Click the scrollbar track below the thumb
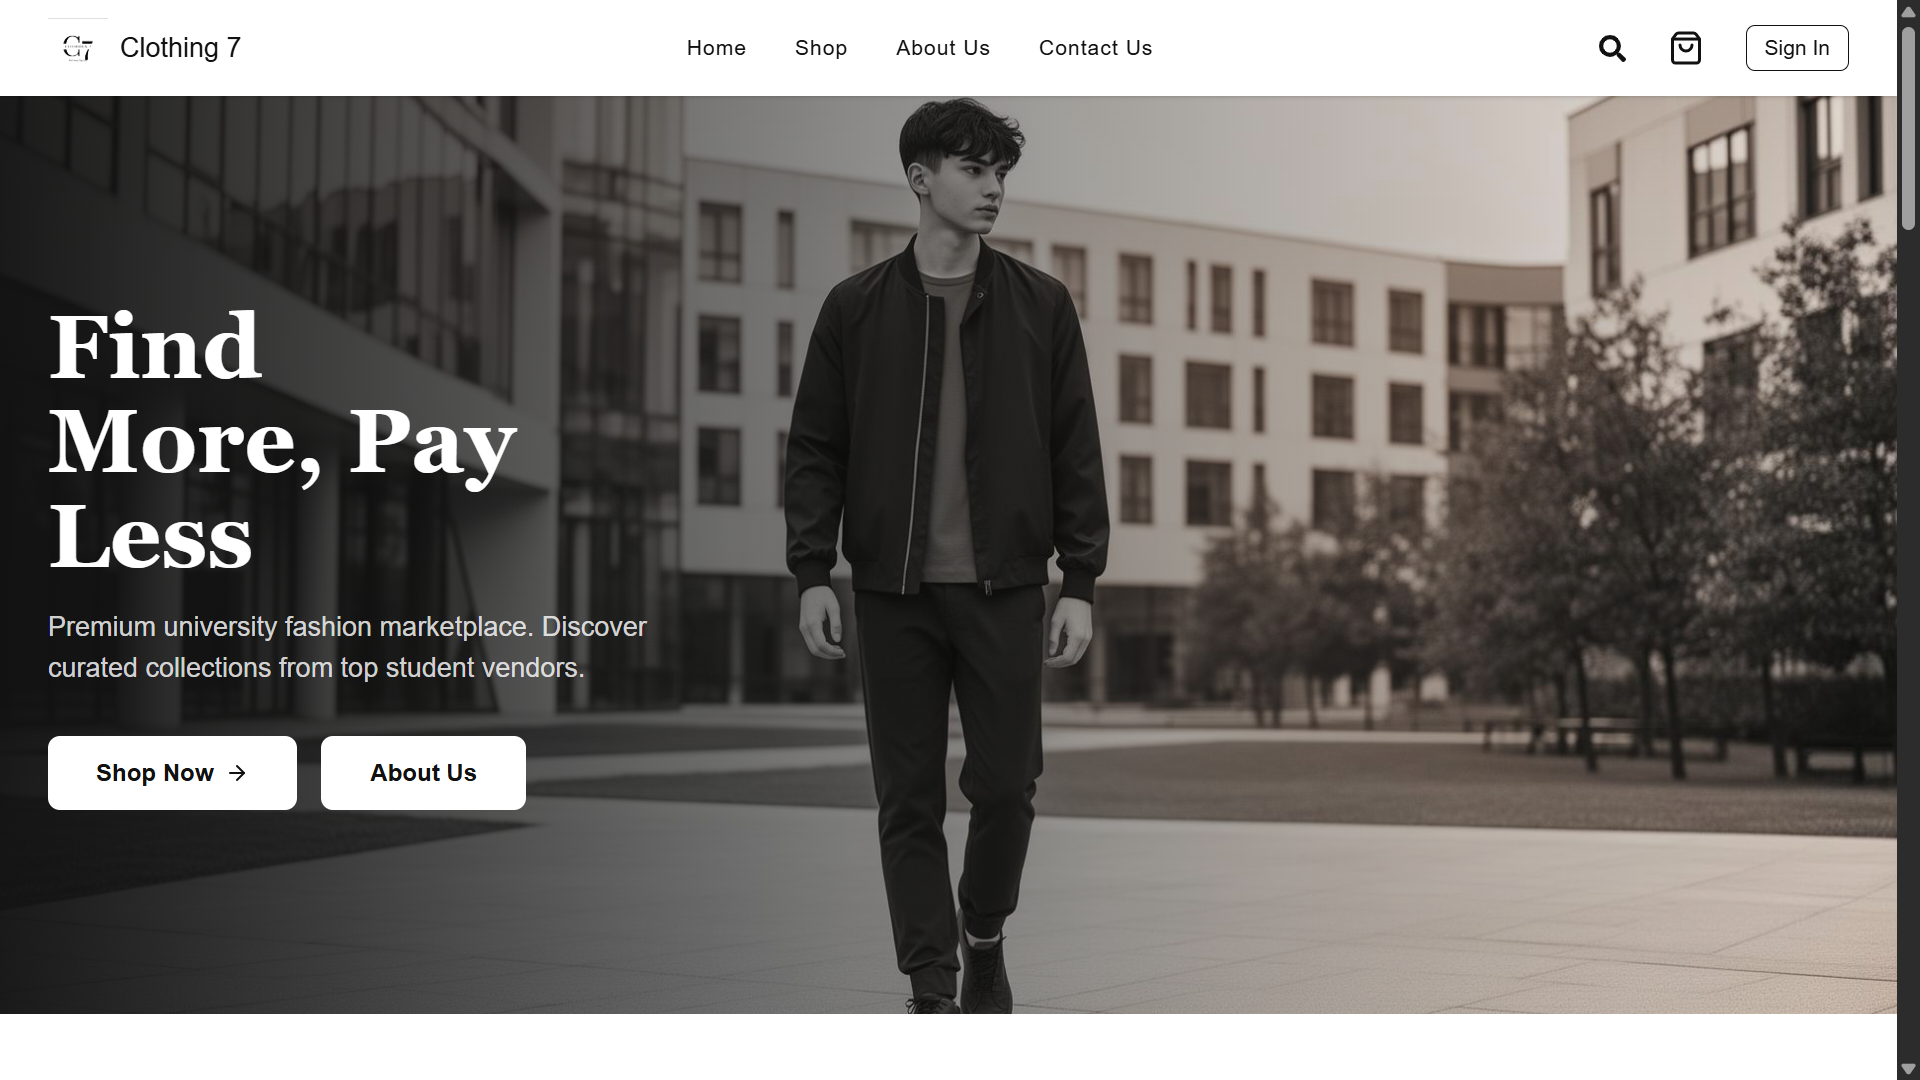Screen dimensions: 1920x1080 pyautogui.click(x=1908, y=640)
